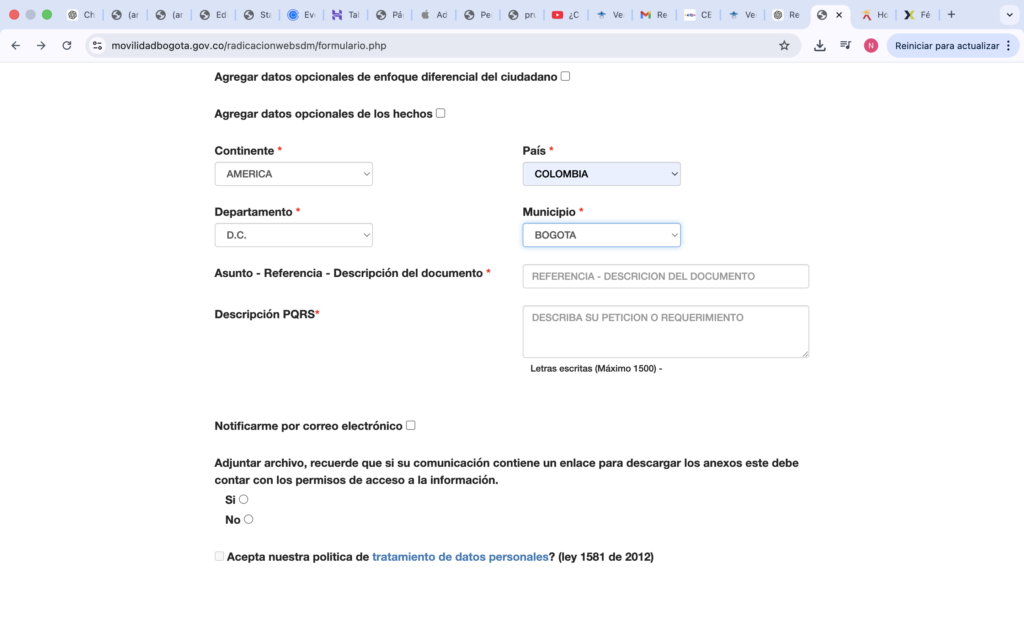1024x640 pixels.
Task: Select 'No' for attaching a file
Action: coord(248,519)
